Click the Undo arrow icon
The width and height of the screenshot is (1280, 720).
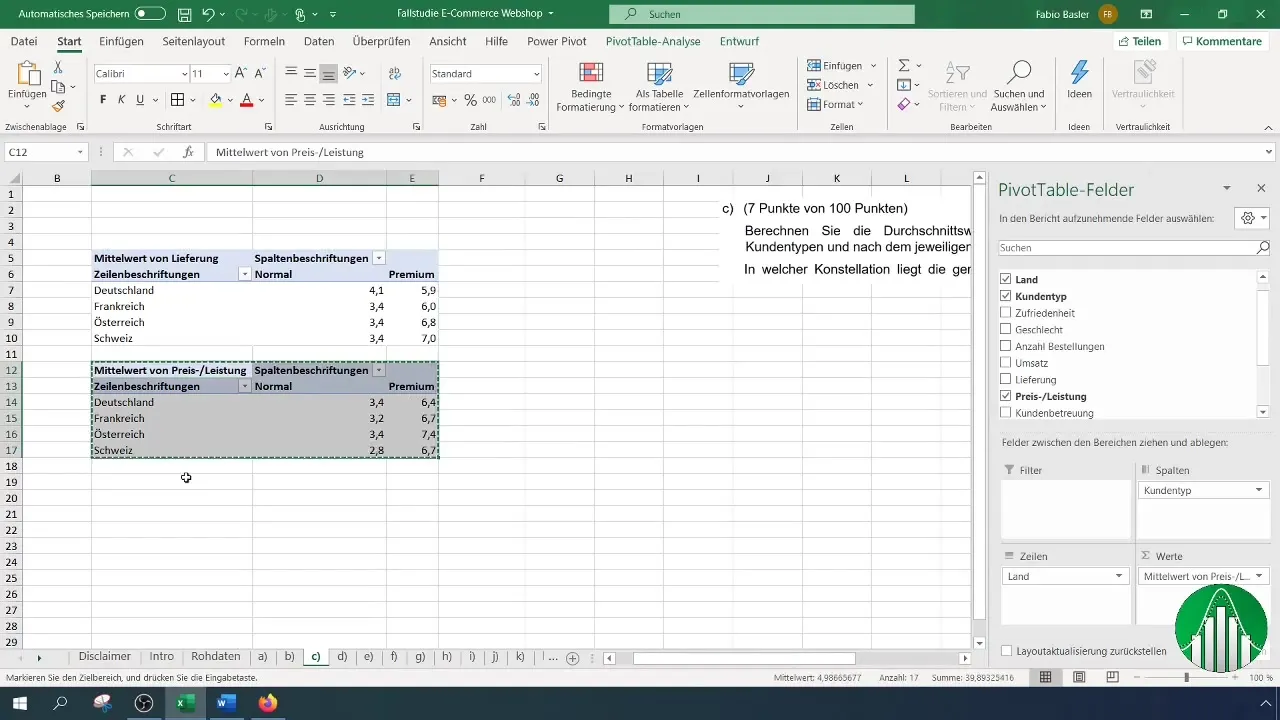(208, 15)
